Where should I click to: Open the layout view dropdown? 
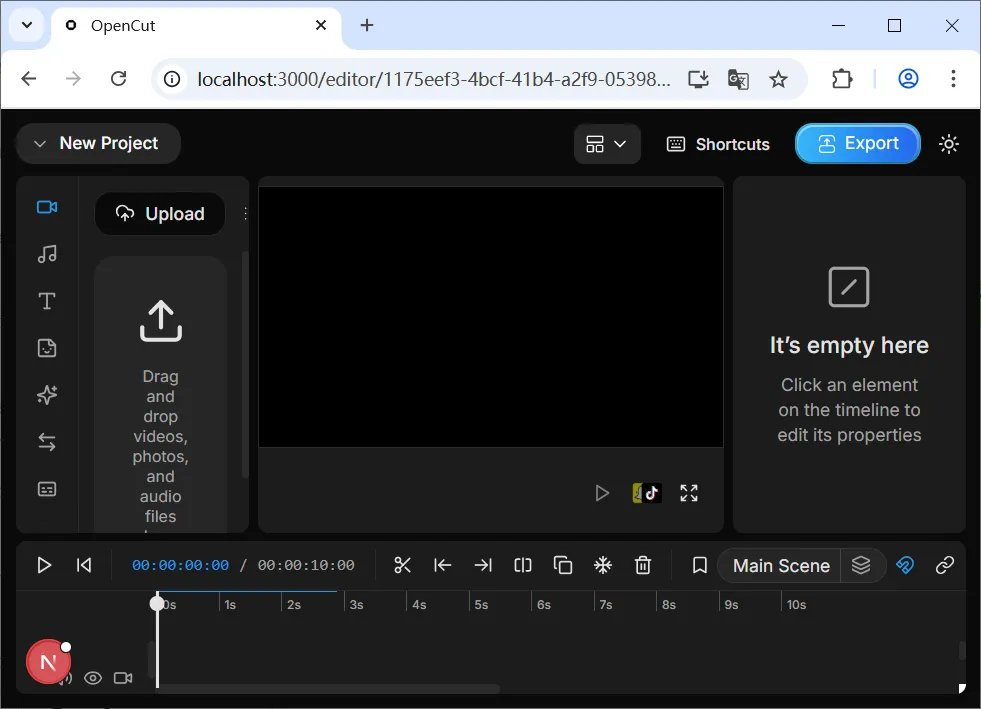click(x=606, y=143)
